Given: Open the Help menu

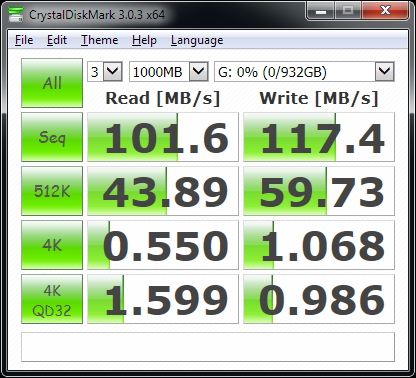Looking at the screenshot, I should coord(144,40).
